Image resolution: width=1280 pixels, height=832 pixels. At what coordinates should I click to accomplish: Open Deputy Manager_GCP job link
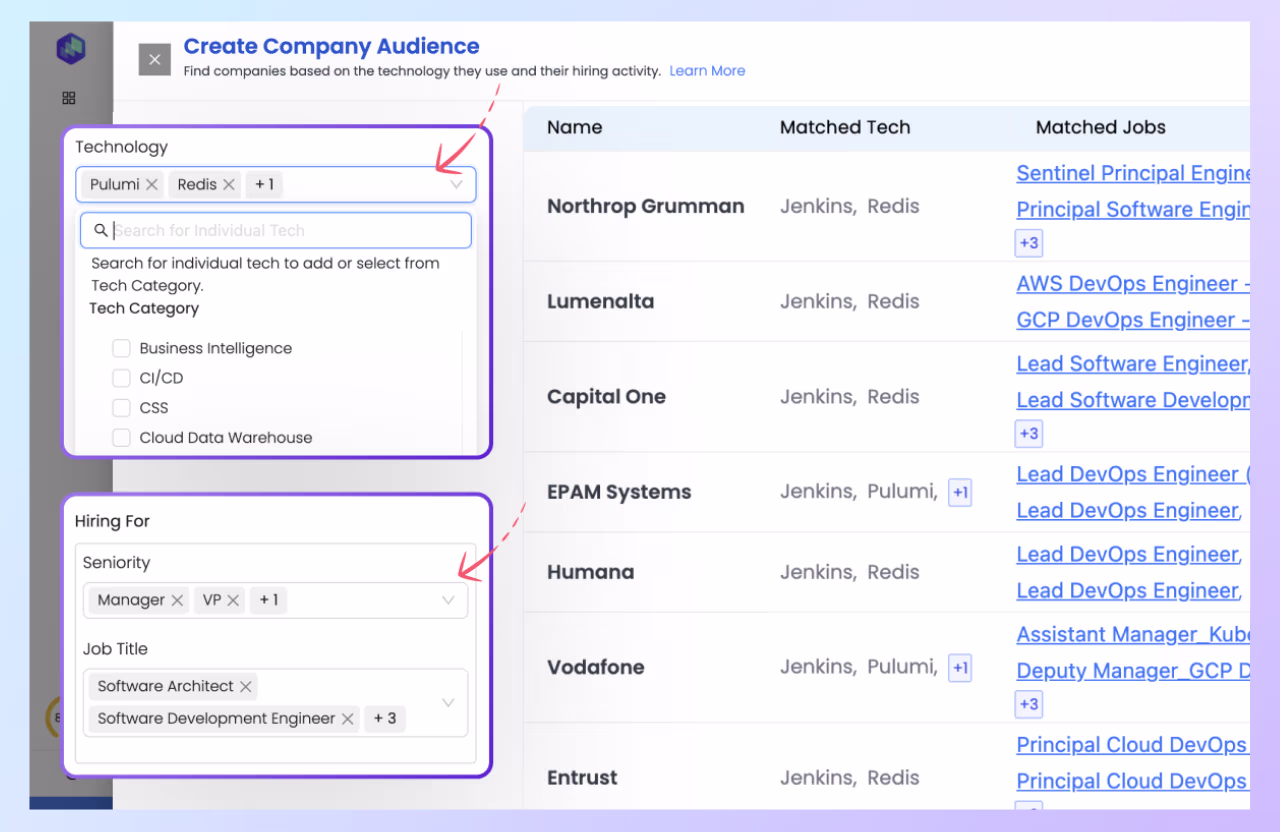(1133, 670)
